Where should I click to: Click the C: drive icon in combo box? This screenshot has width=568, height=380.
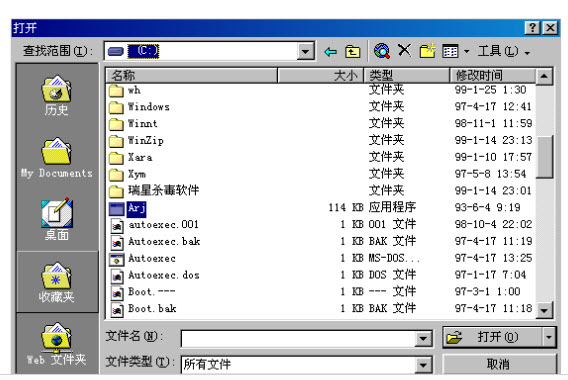[116, 51]
